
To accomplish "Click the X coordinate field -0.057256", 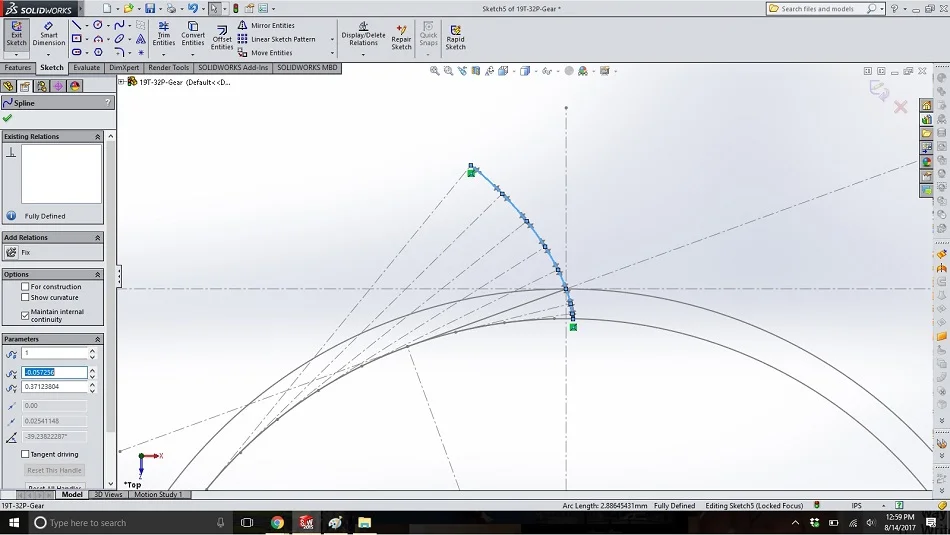I will 55,372.
